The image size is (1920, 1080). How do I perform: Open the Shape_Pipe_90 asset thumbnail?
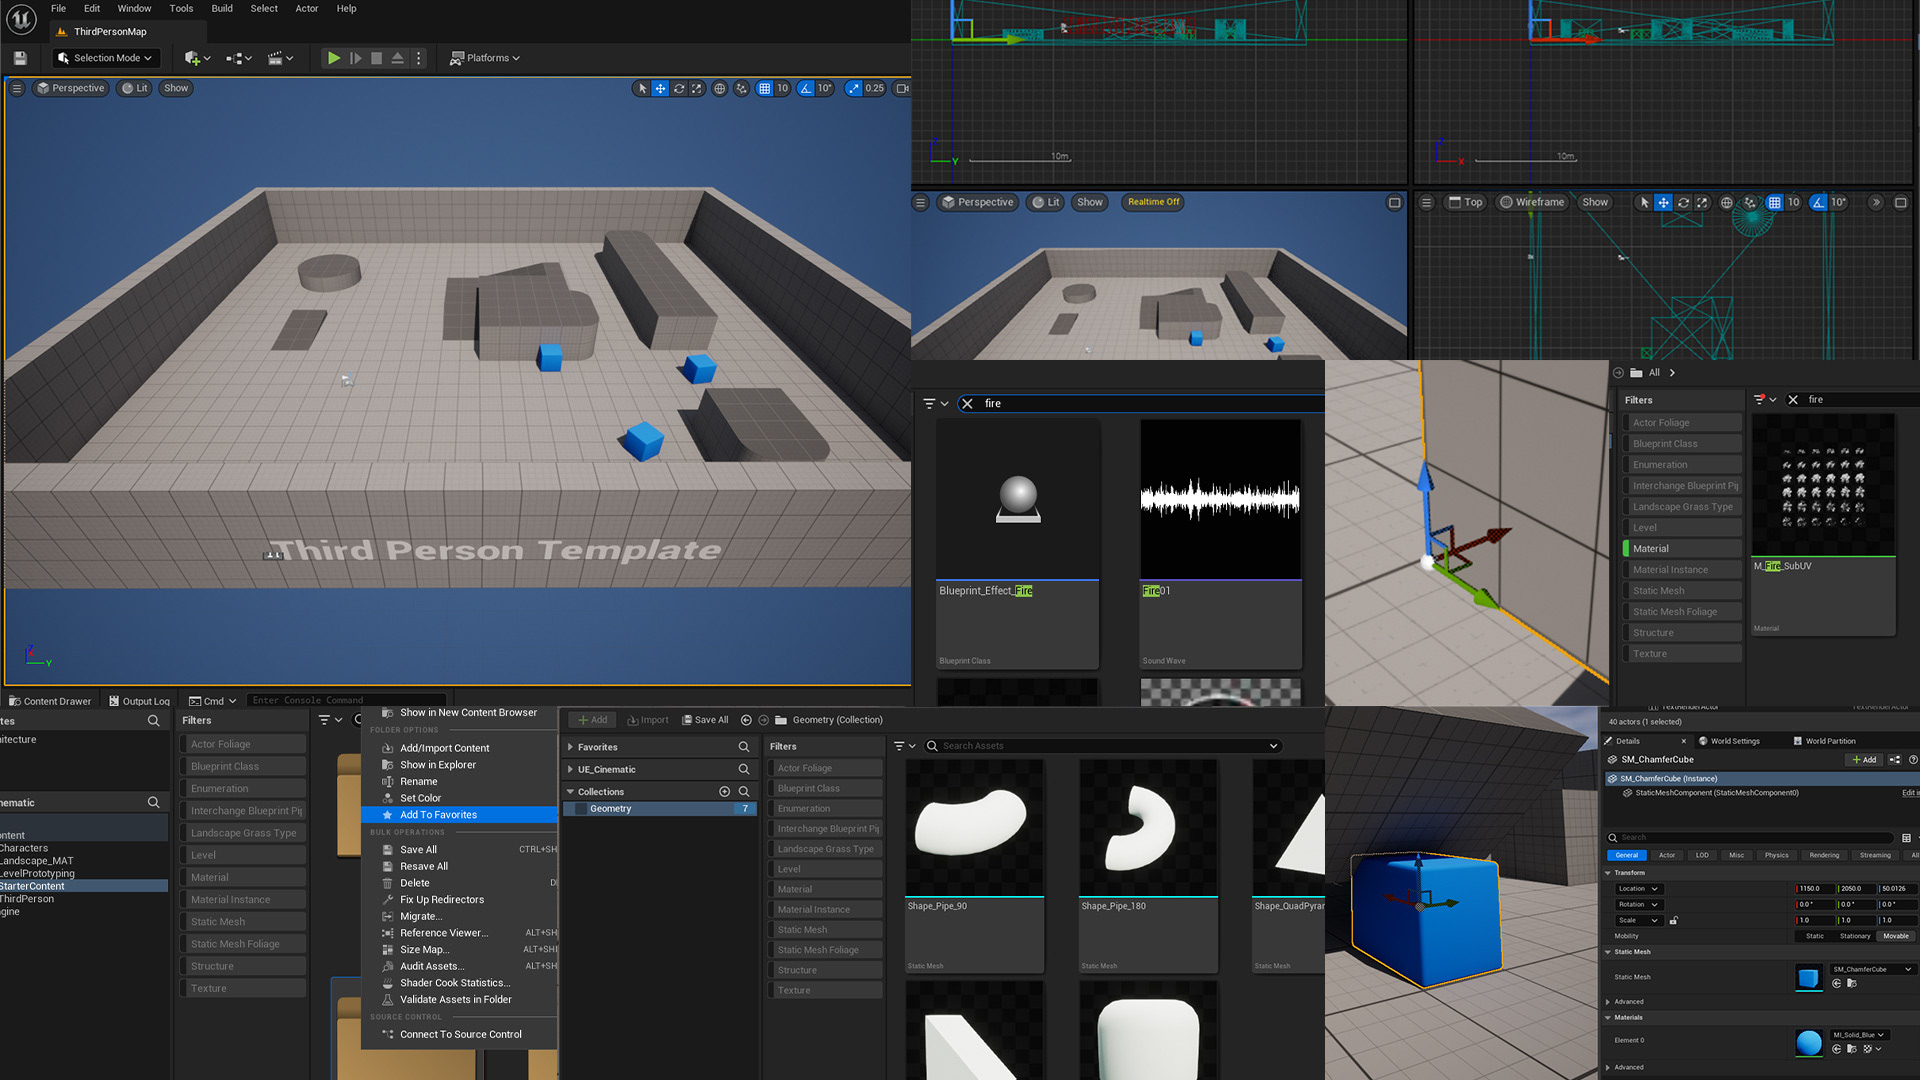[974, 827]
